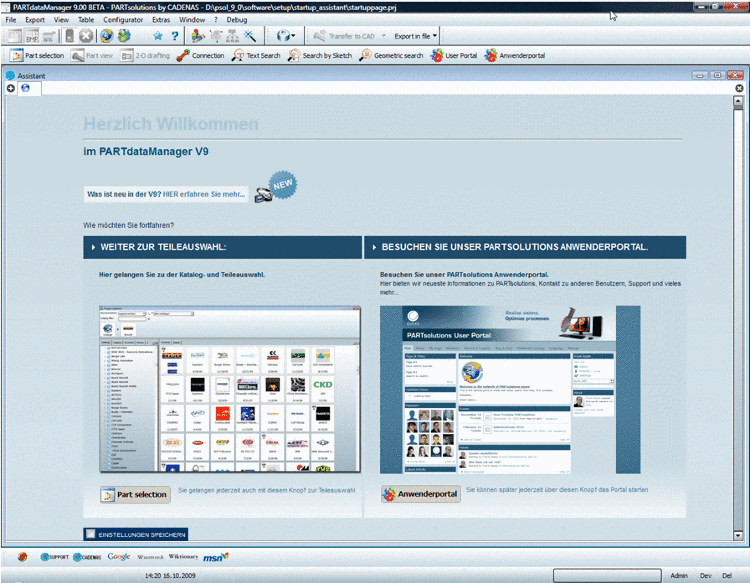Screen dimensions: 750x583
Task: Open the question mark help menu
Action: tap(216, 20)
